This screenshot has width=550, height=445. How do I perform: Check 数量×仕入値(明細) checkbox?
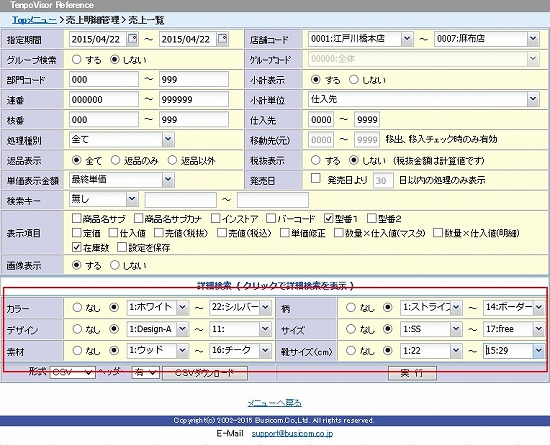coord(438,232)
